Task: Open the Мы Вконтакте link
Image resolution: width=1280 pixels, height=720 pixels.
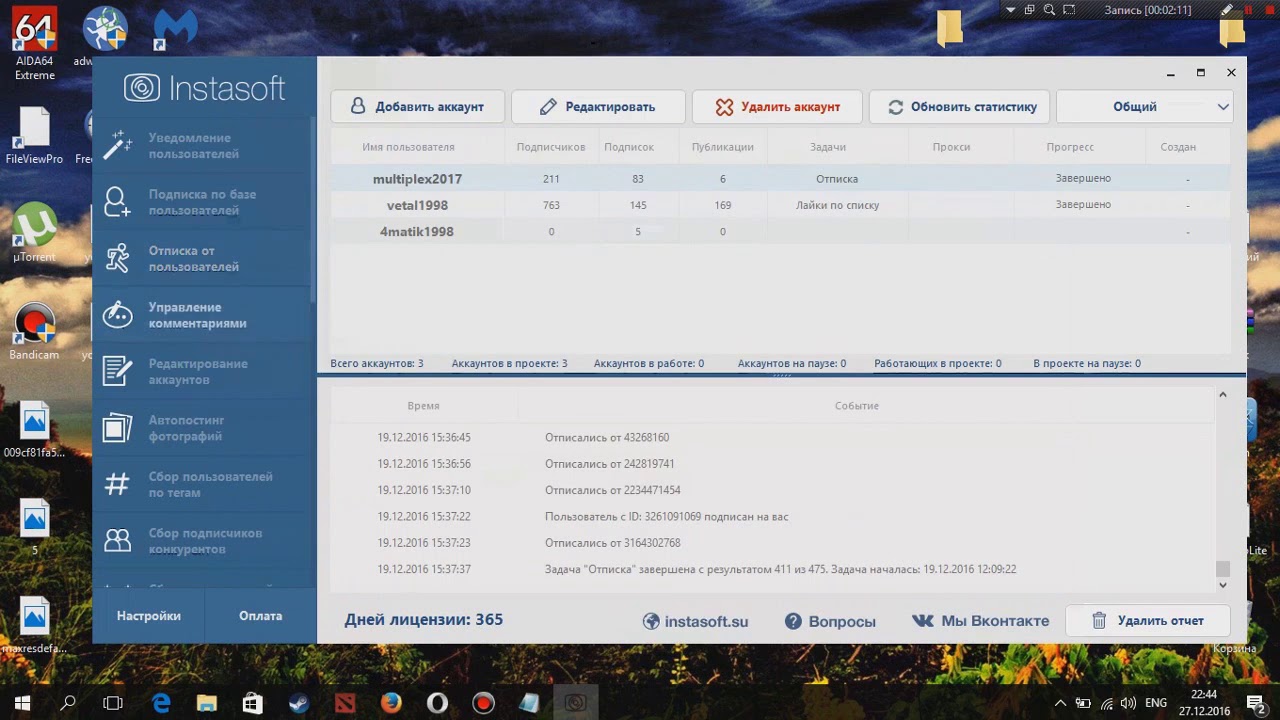Action: [981, 621]
